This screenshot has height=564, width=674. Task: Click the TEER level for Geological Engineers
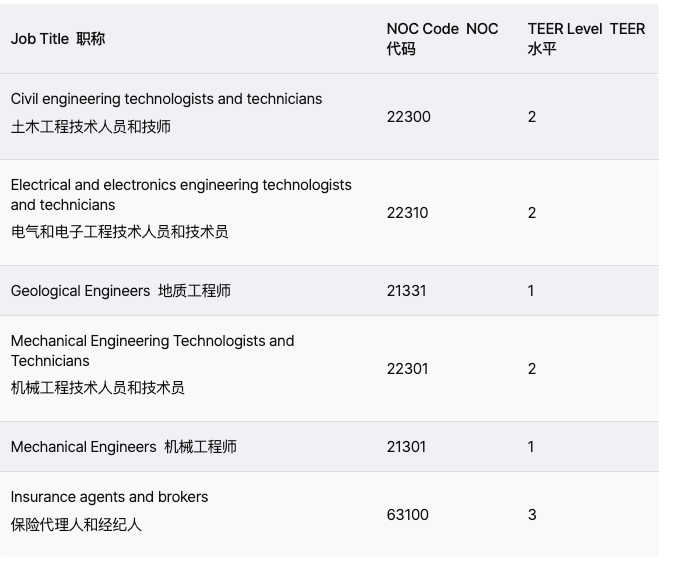click(531, 291)
